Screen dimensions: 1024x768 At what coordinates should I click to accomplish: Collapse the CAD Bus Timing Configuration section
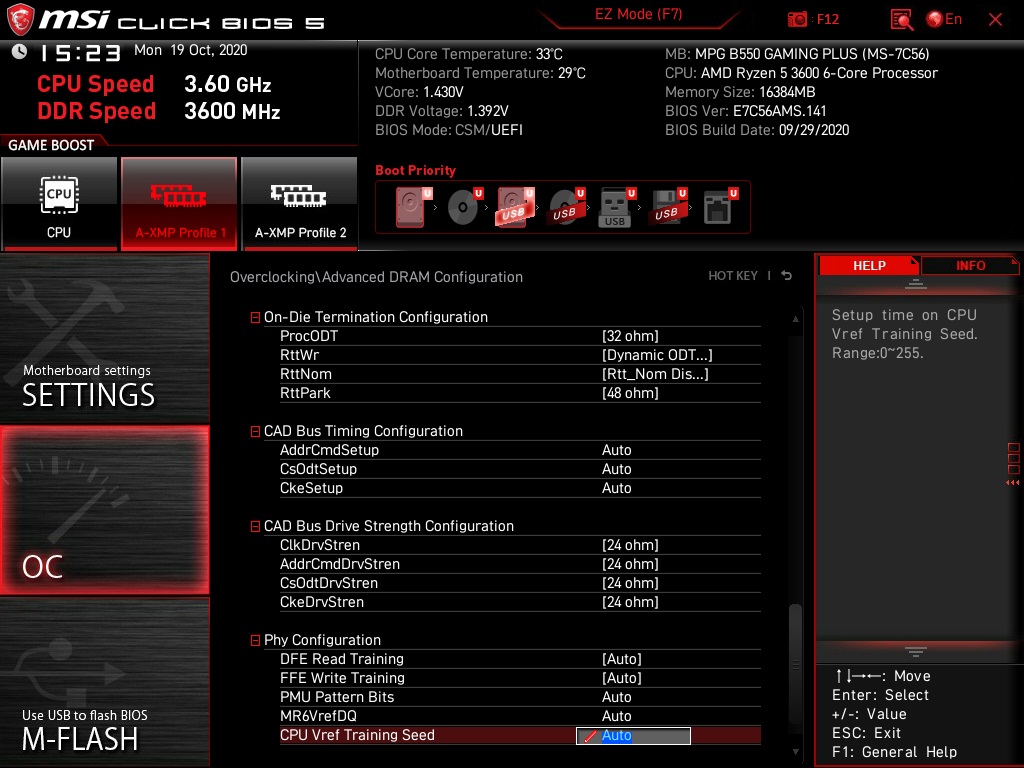(255, 431)
